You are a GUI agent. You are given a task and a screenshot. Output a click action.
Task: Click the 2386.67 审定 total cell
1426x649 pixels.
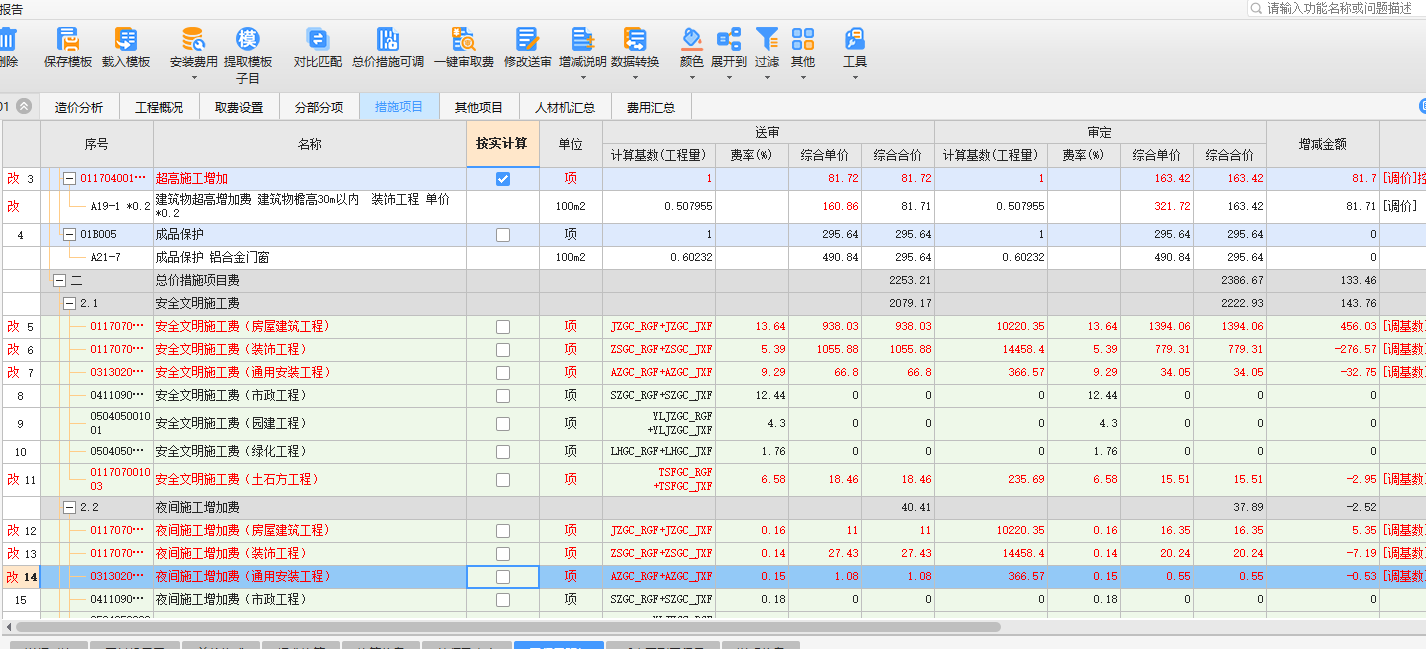1230,281
